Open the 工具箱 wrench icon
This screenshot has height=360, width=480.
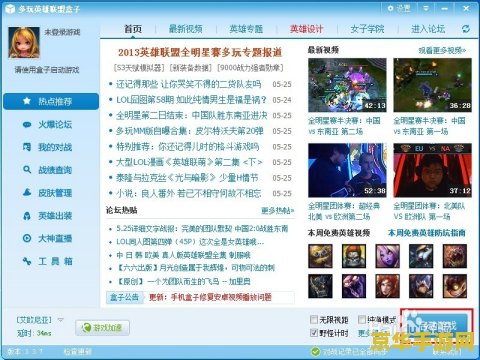[27, 261]
